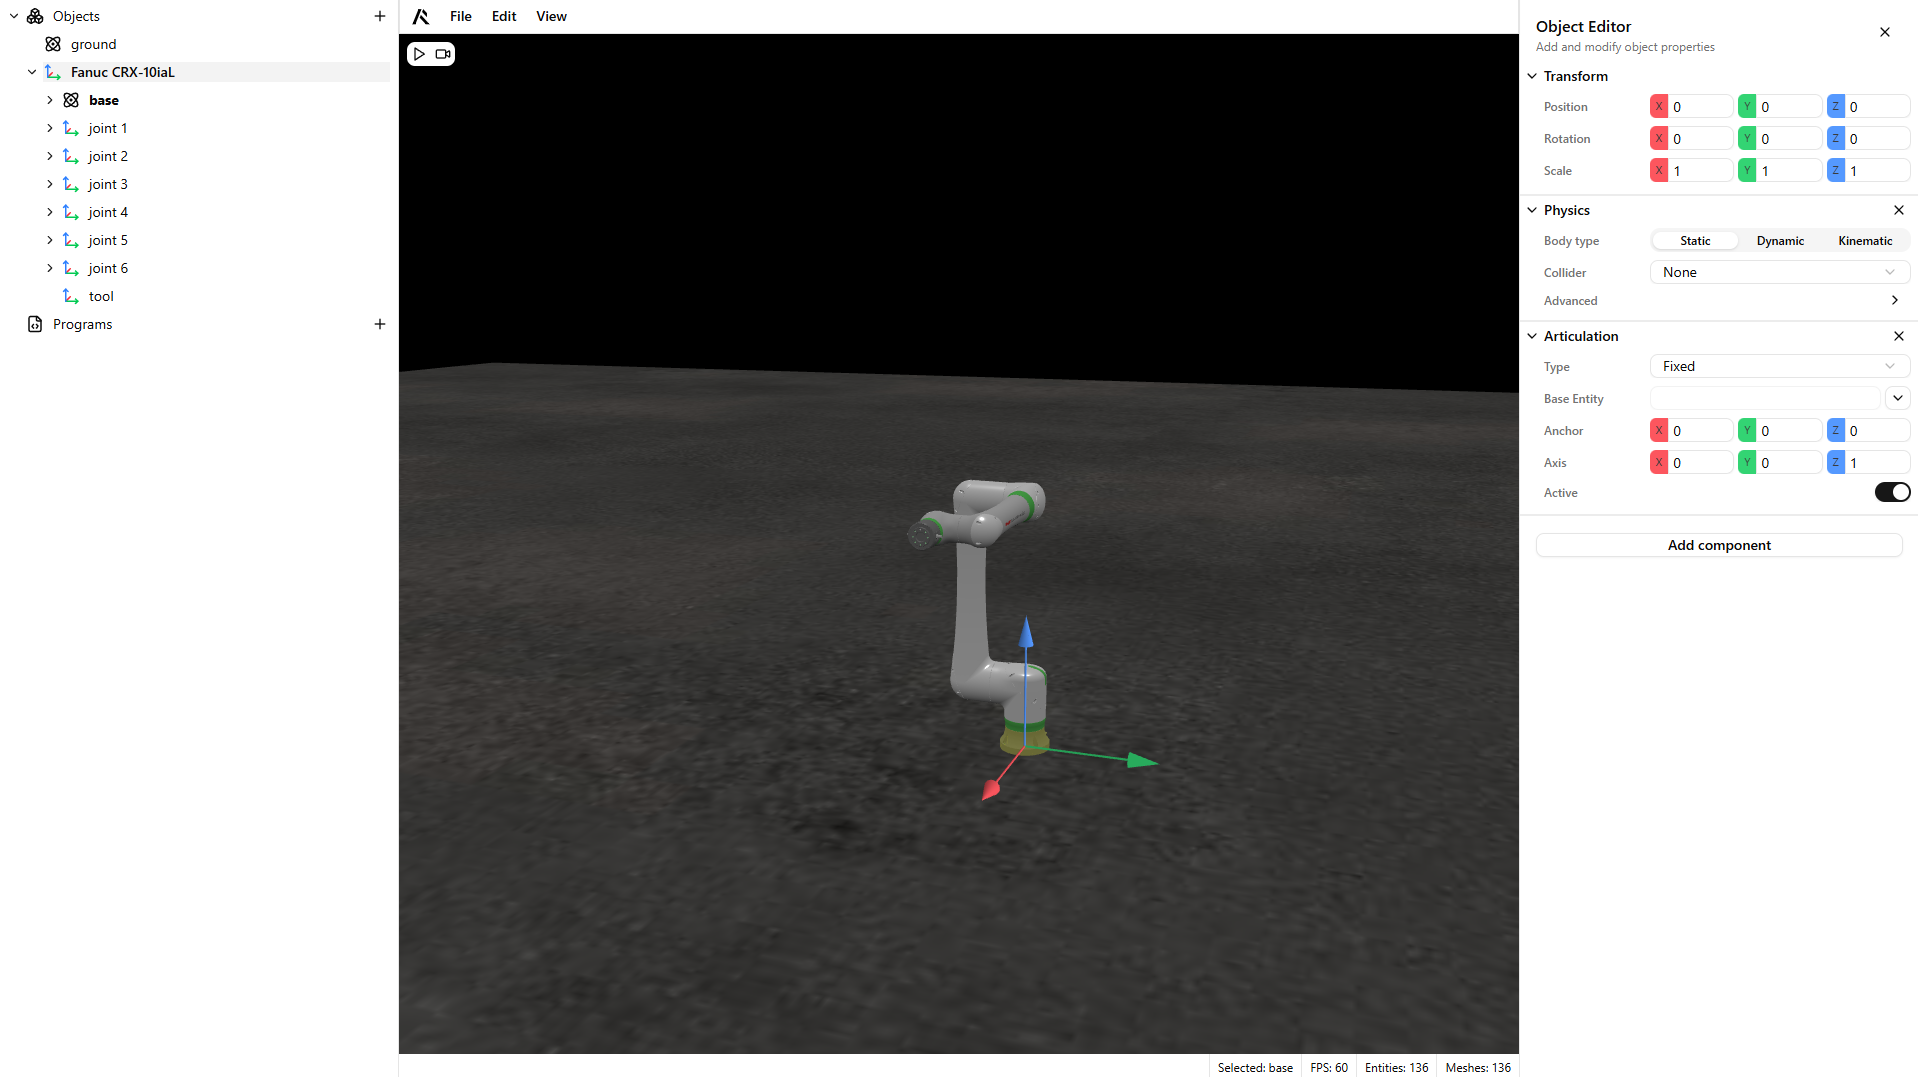
Task: Set body type to Kinematic
Action: click(1864, 241)
